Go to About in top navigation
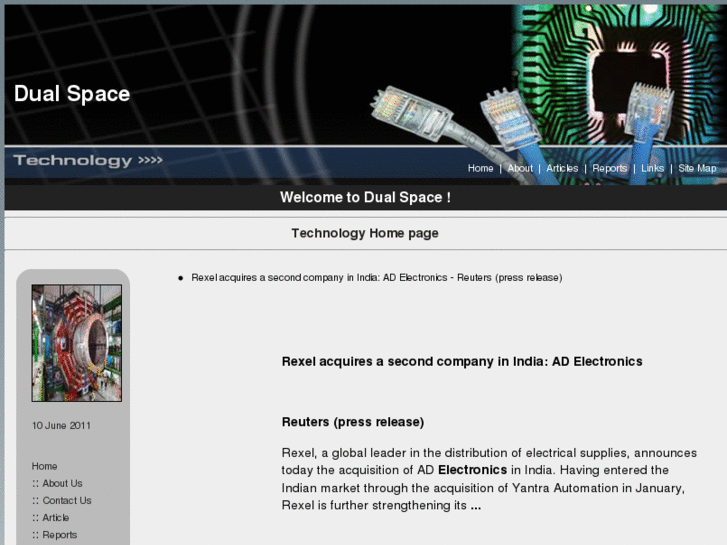Viewport: 727px width, 545px height. (x=520, y=168)
